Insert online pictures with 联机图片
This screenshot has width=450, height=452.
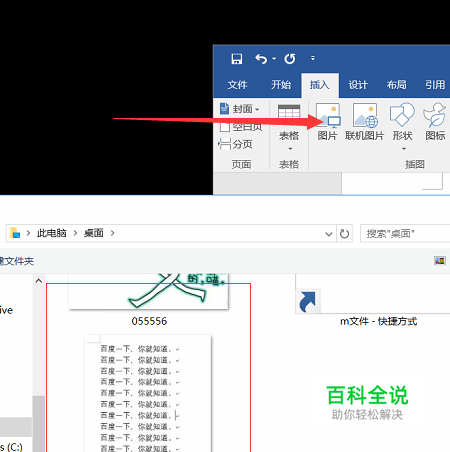pyautogui.click(x=365, y=122)
